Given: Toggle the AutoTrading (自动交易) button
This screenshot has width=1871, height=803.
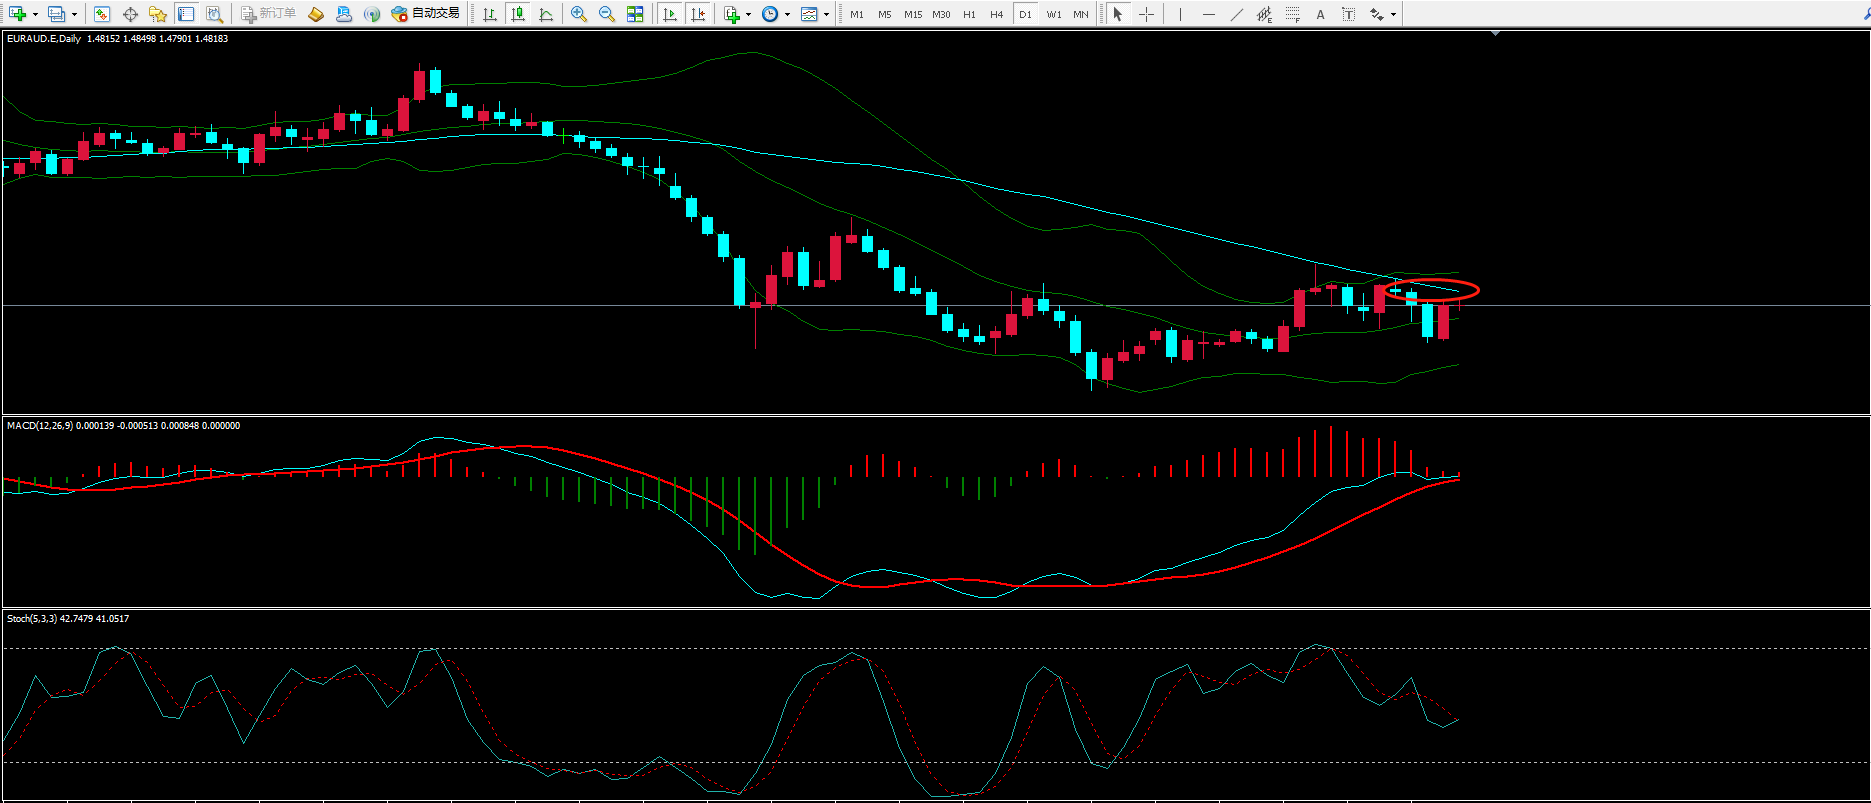Looking at the screenshot, I should point(426,14).
